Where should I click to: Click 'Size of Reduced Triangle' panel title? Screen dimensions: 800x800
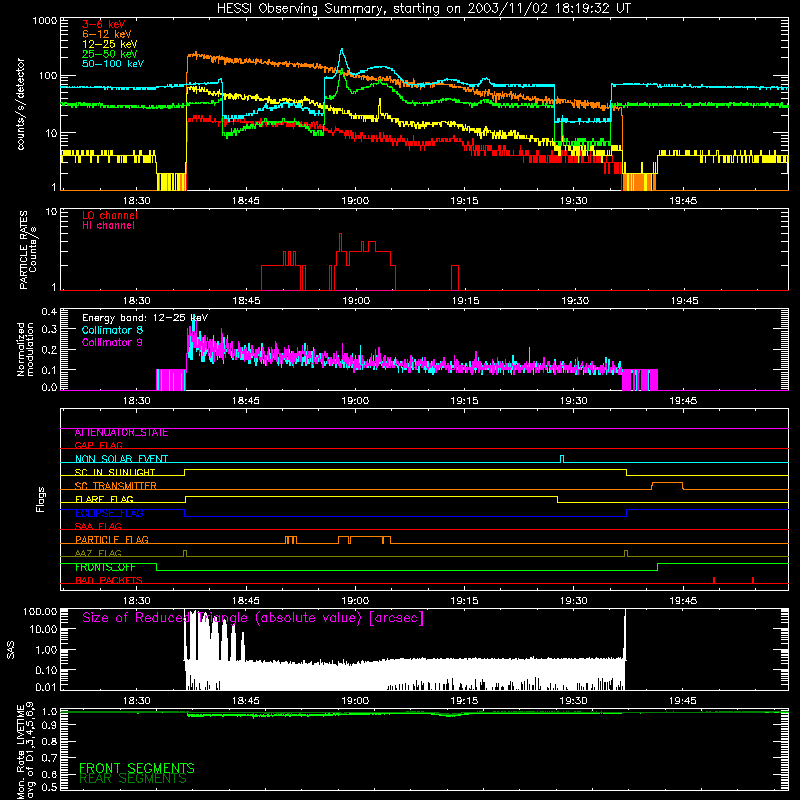(x=253, y=618)
